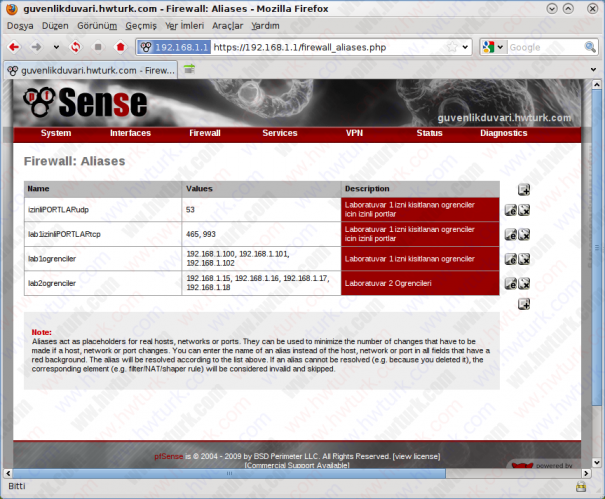The width and height of the screenshot is (605, 499).
Task: Open the back/forward history dropdown arrow
Action: 56,47
